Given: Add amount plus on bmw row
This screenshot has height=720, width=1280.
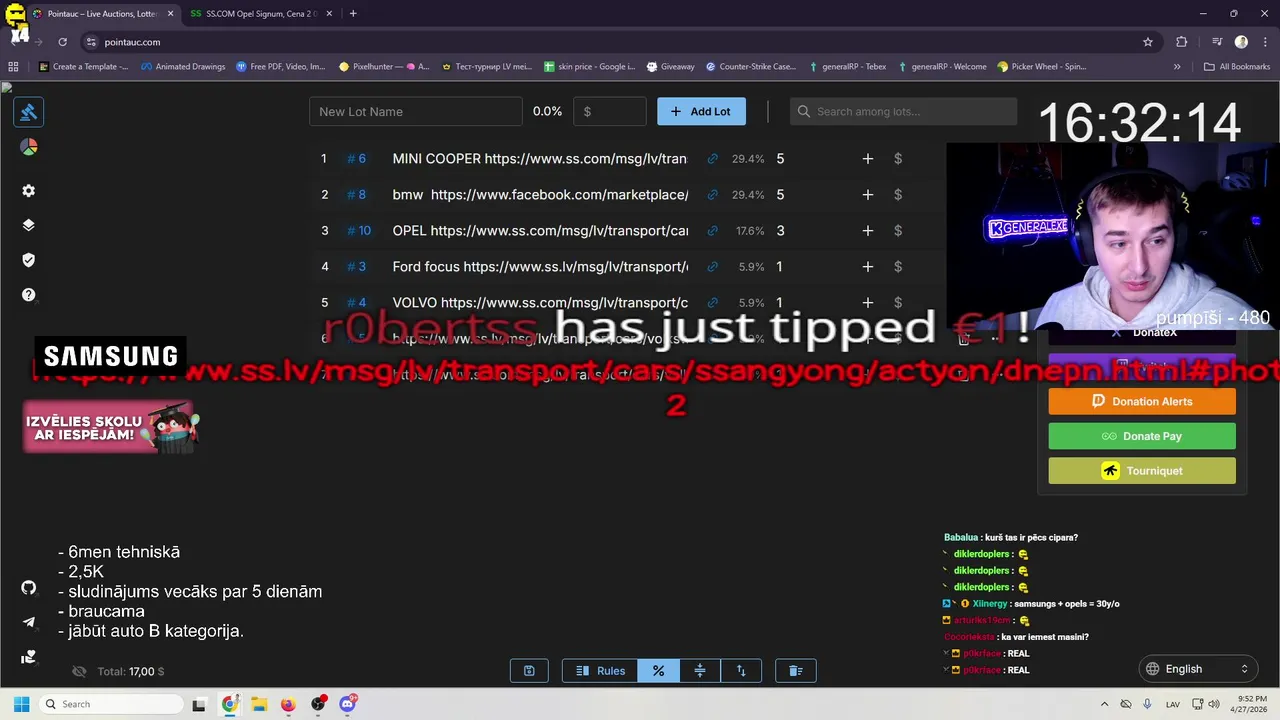Looking at the screenshot, I should pos(867,195).
